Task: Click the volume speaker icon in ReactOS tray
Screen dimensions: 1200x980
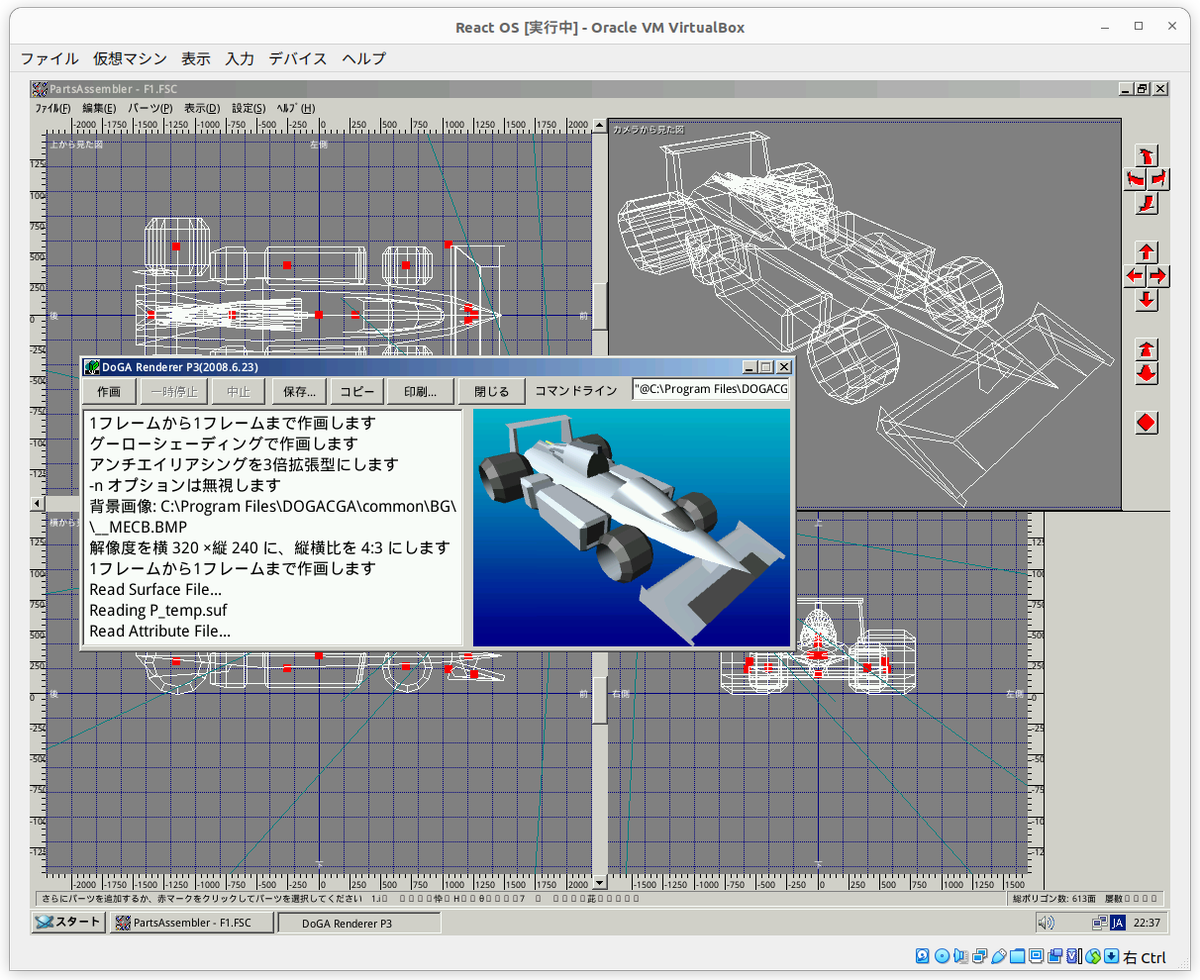Action: tap(1046, 922)
